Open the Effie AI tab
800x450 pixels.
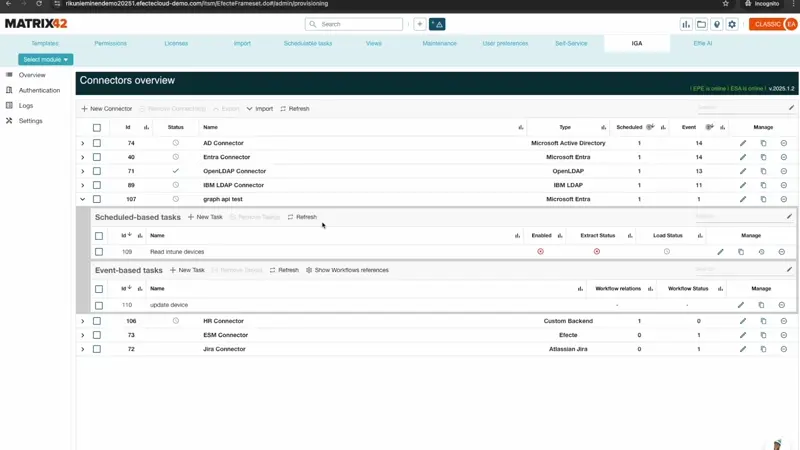[703, 43]
